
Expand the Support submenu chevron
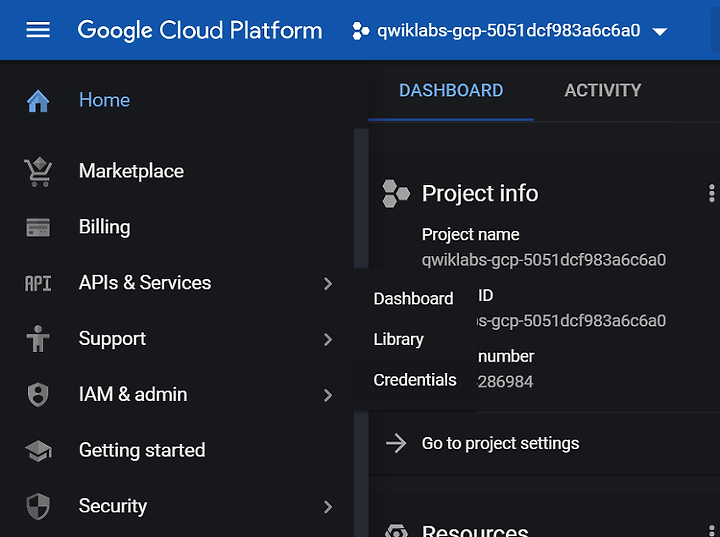click(x=327, y=339)
